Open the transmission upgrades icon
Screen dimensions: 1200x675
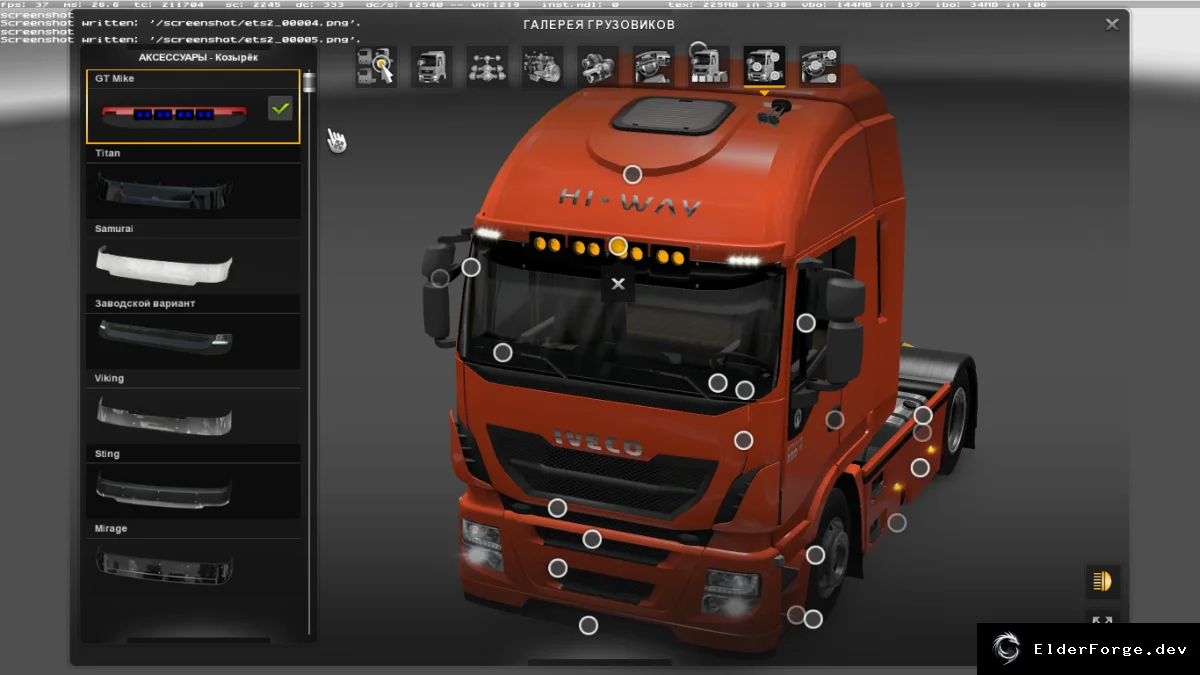pyautogui.click(x=598, y=67)
